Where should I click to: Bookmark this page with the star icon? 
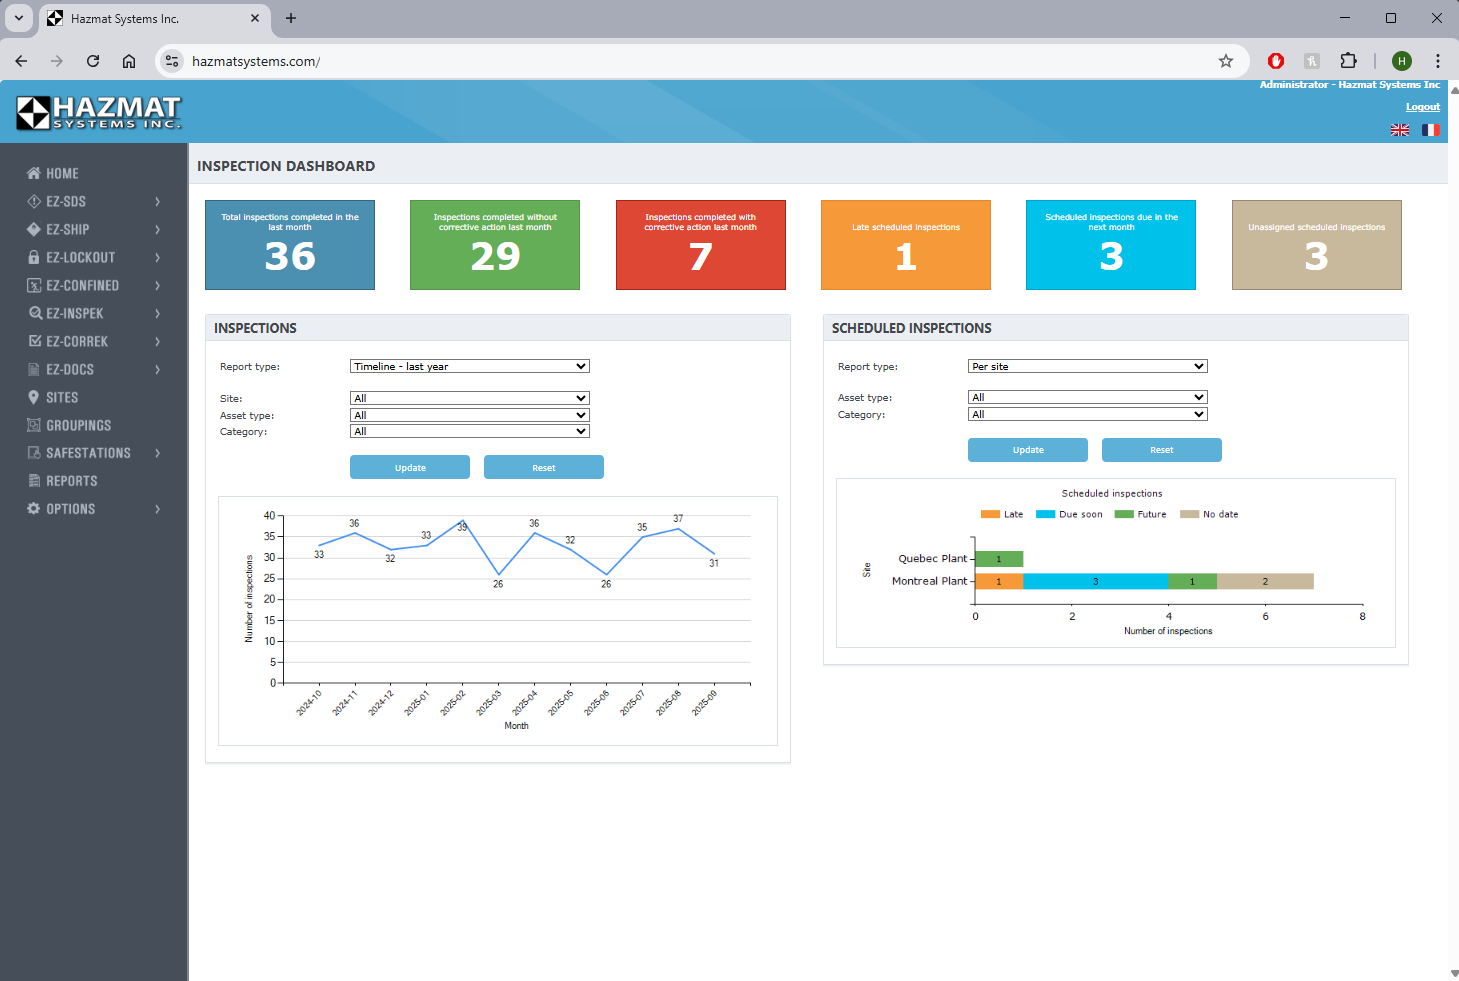coord(1225,61)
